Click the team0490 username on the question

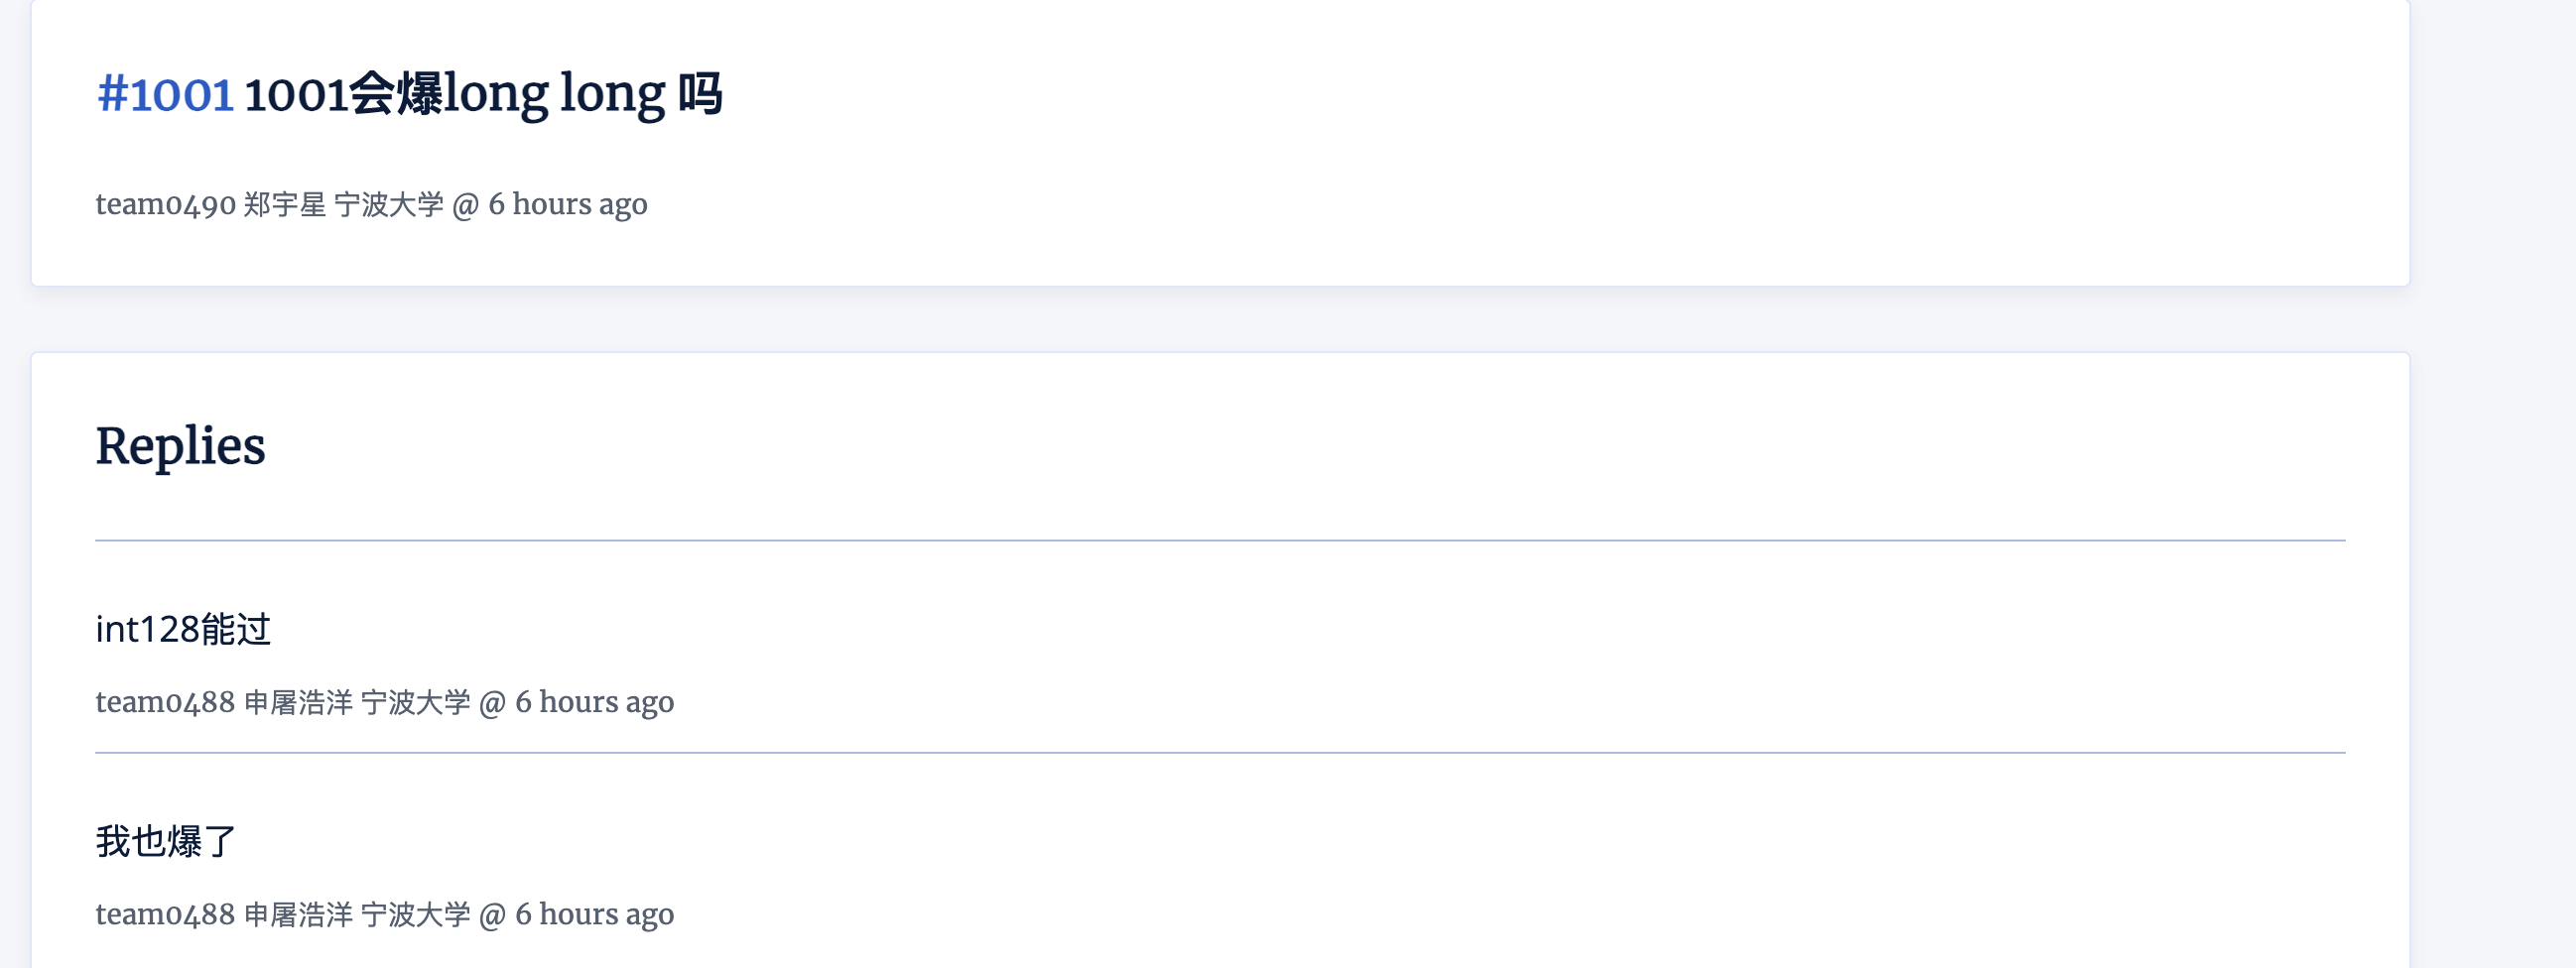[165, 204]
